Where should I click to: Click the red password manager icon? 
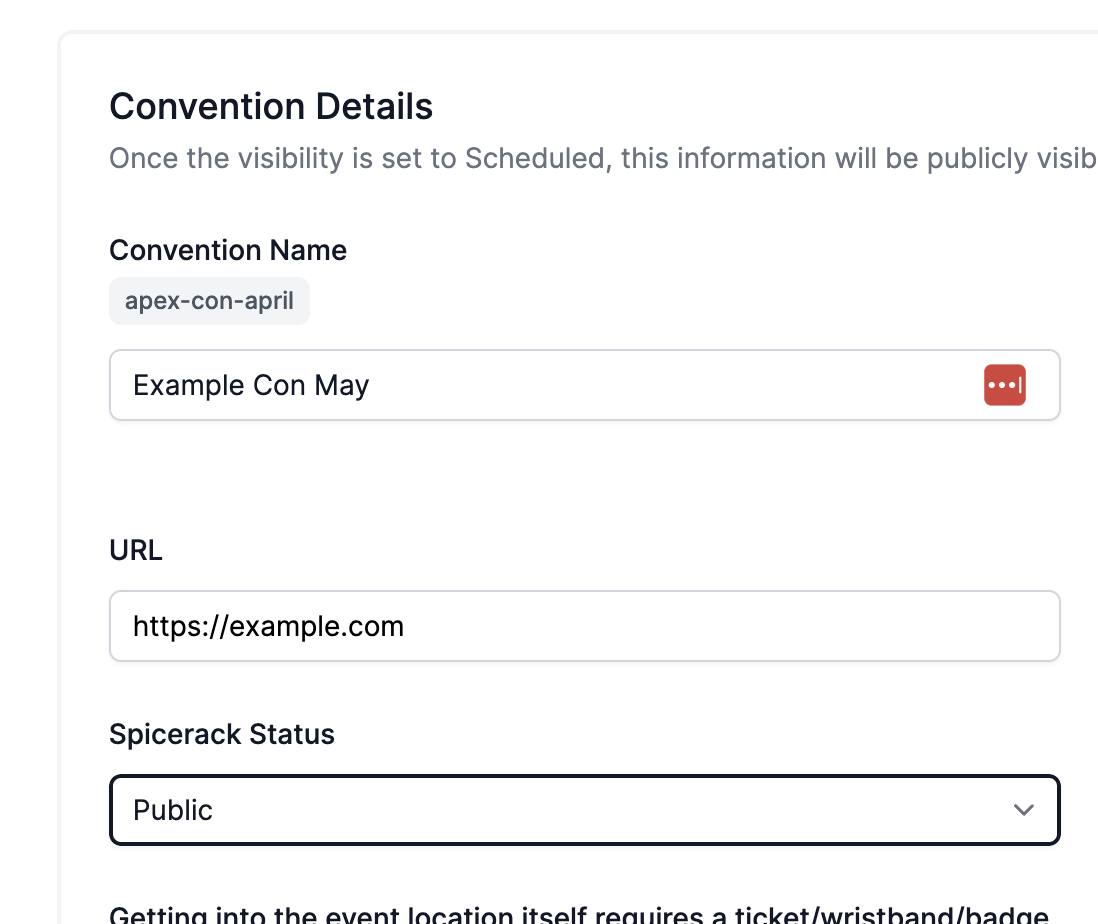click(x=1004, y=385)
